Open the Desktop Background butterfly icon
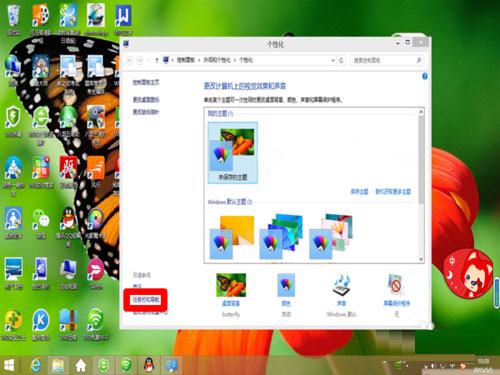Viewport: 500px width, 375px height. 231,285
